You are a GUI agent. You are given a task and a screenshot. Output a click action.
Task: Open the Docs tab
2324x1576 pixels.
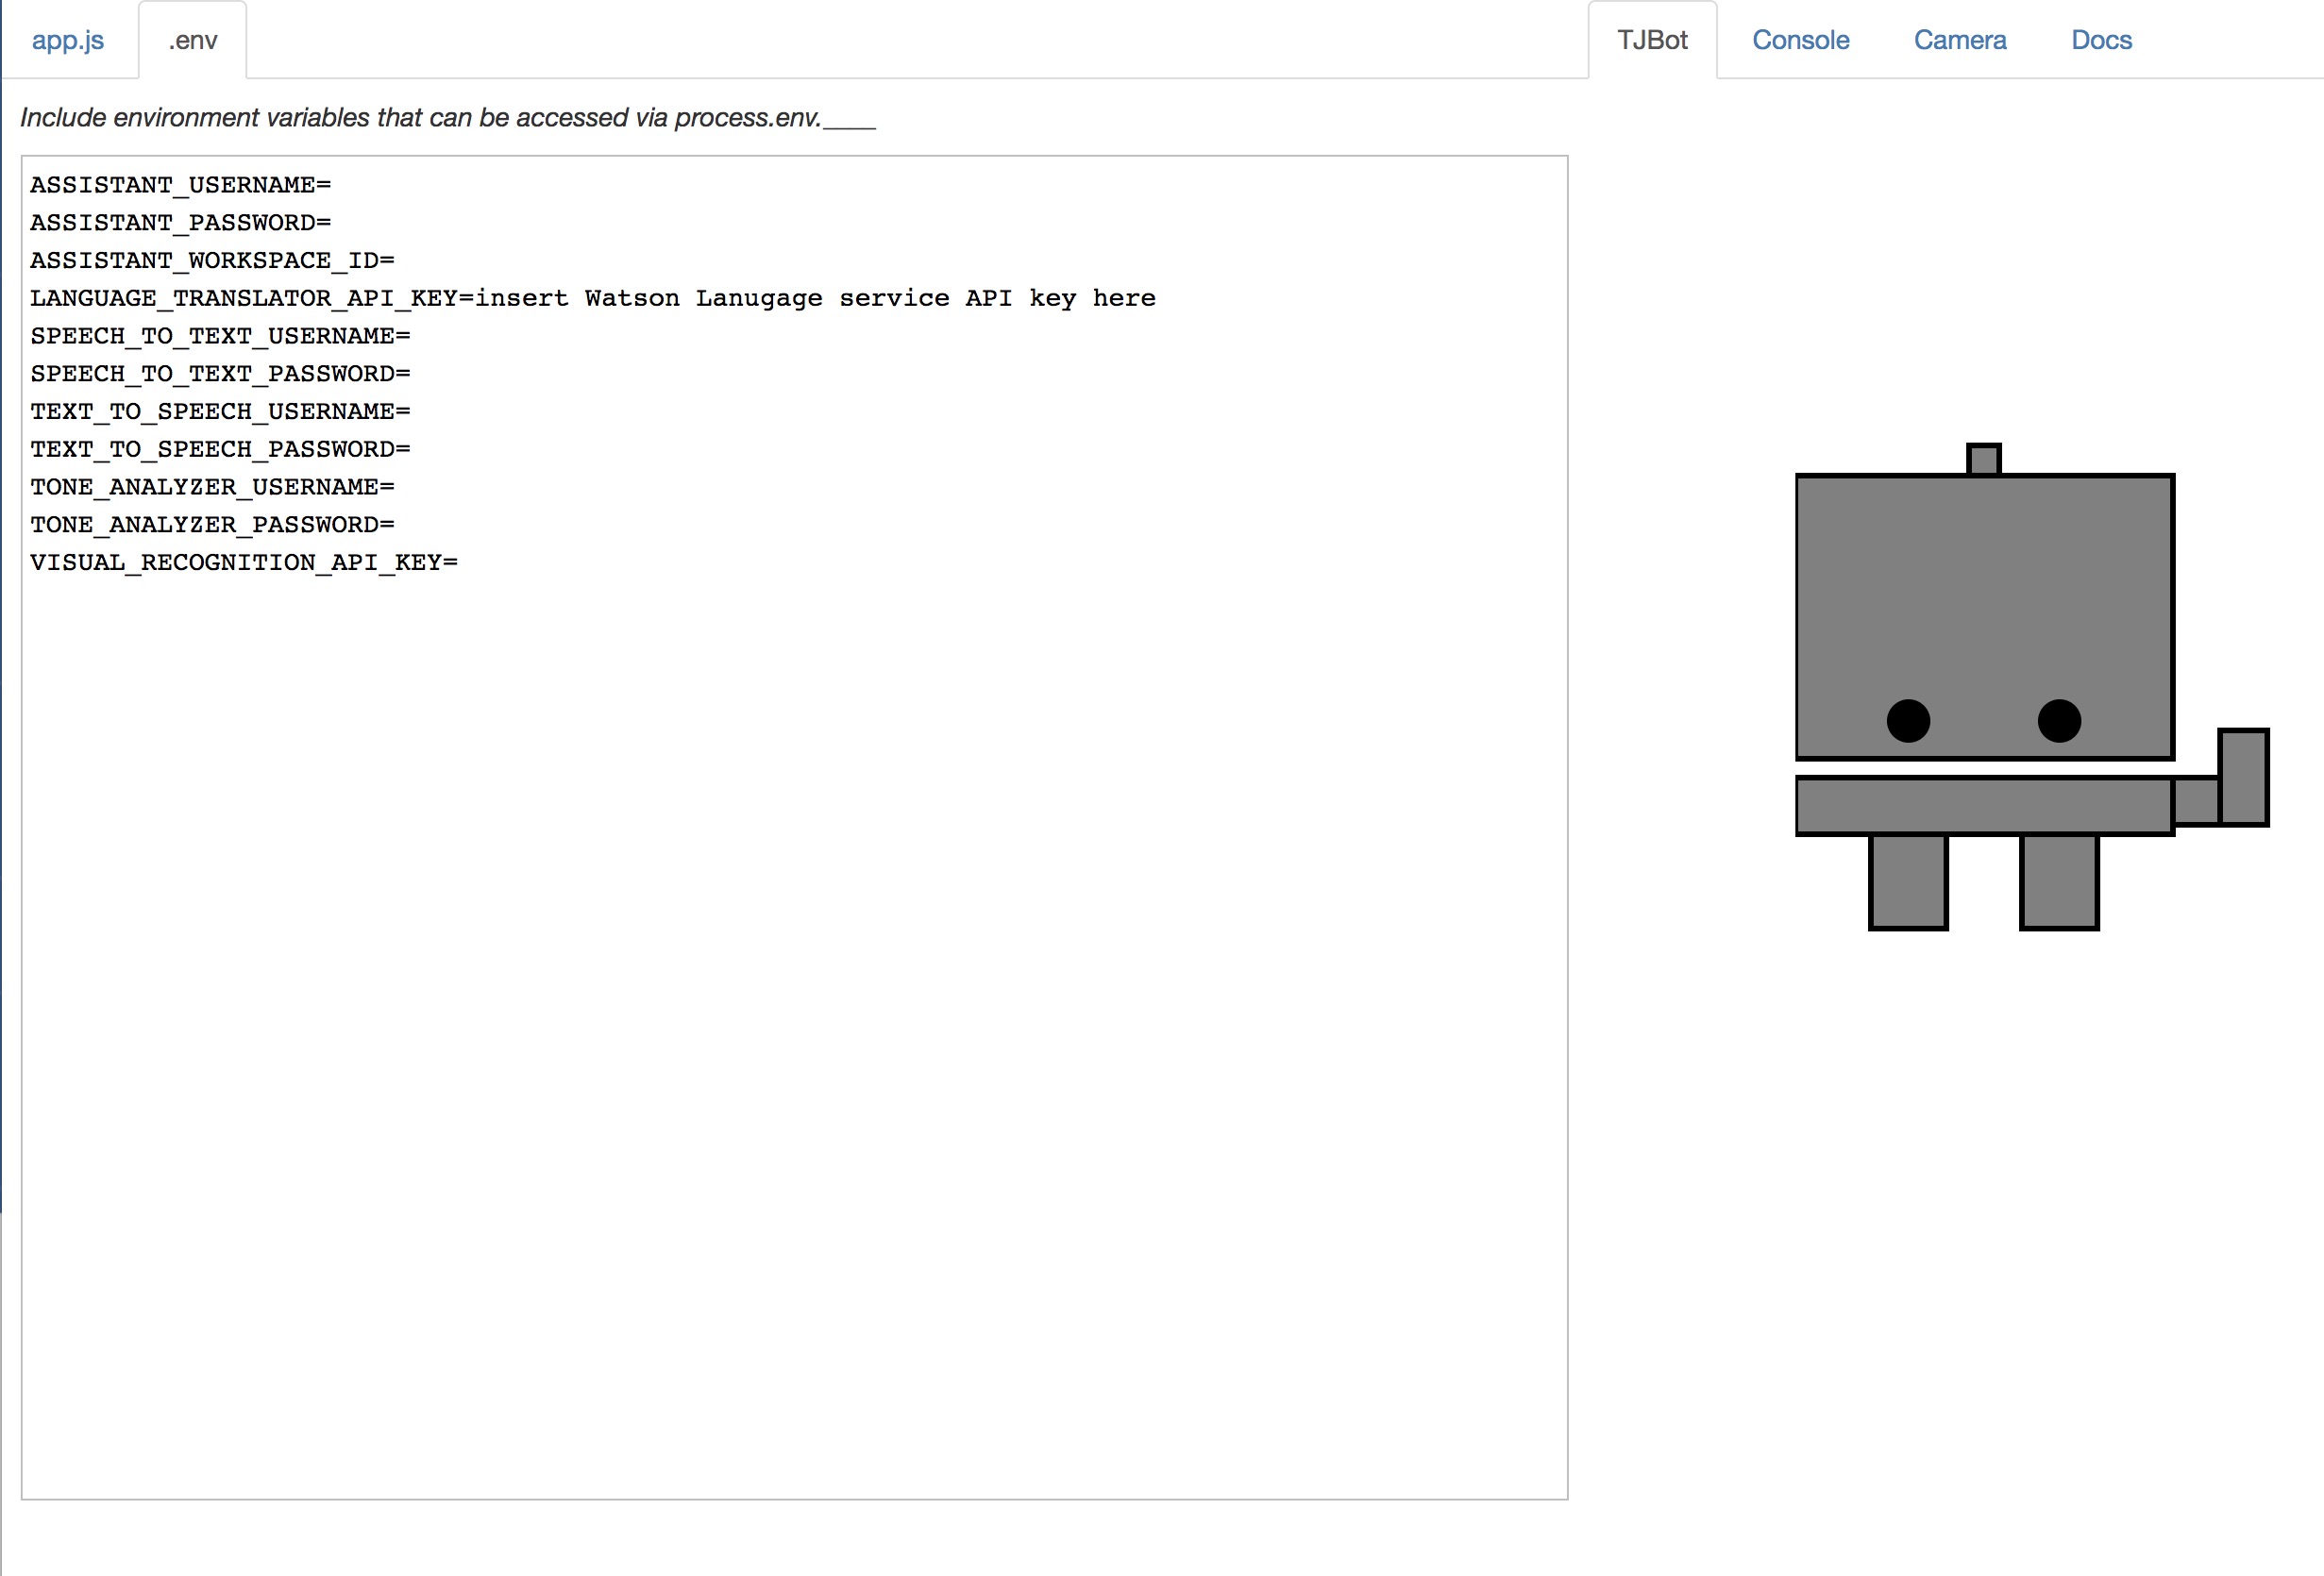click(2101, 40)
